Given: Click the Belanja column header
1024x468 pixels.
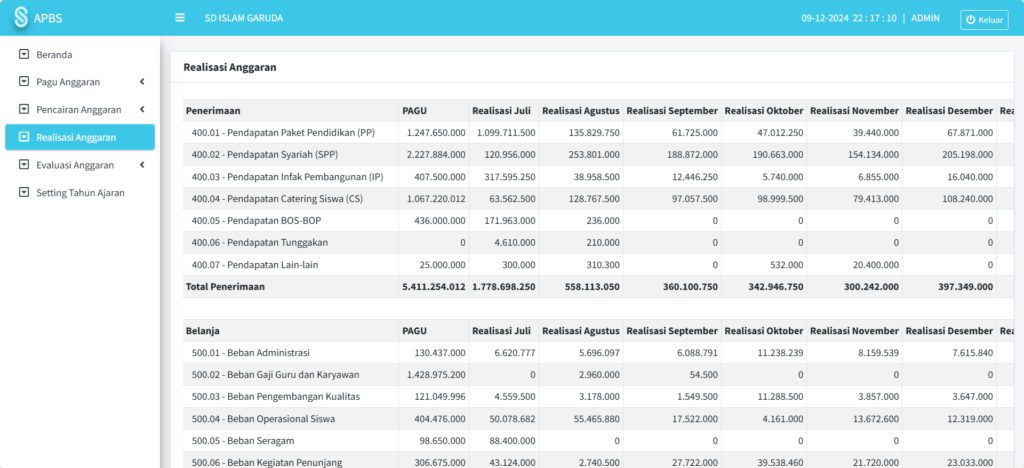Looking at the screenshot, I should click(291, 331).
